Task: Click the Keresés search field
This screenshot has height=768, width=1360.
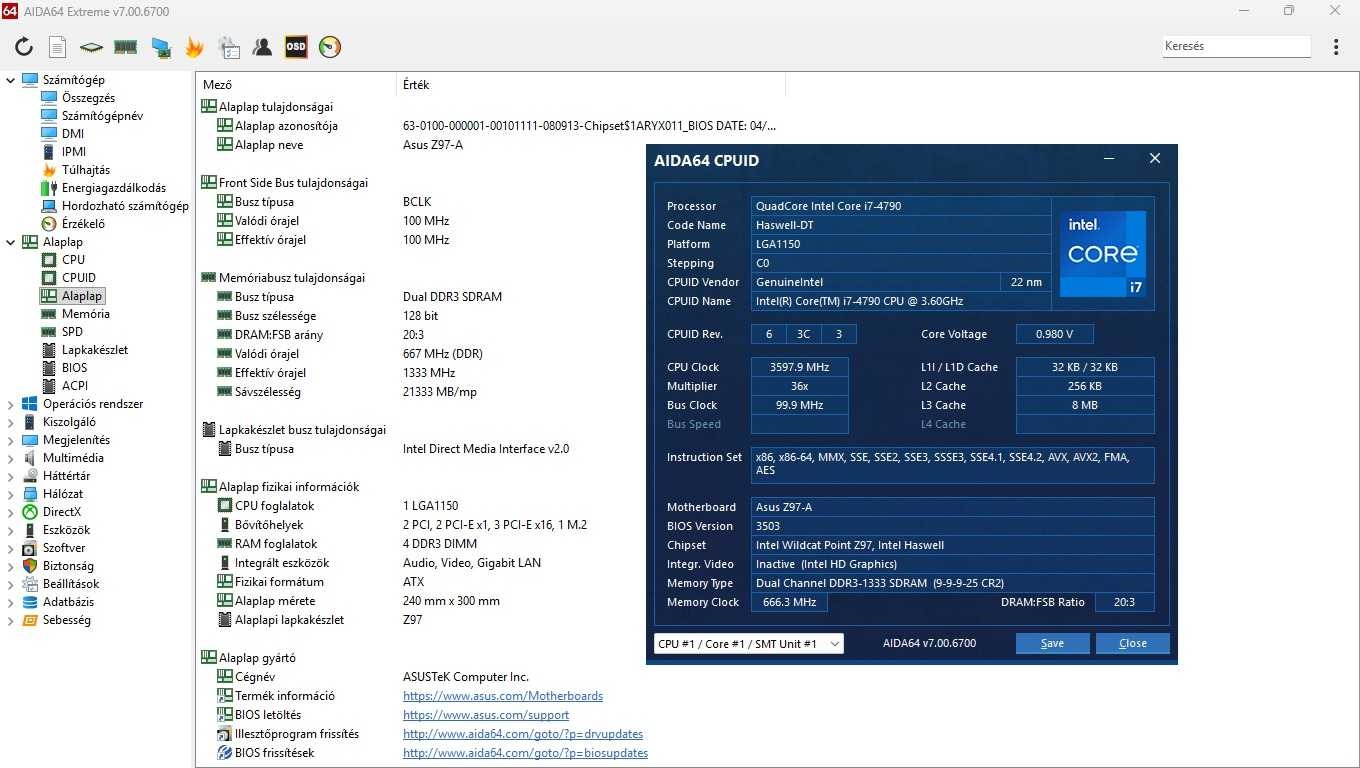Action: (x=1236, y=46)
